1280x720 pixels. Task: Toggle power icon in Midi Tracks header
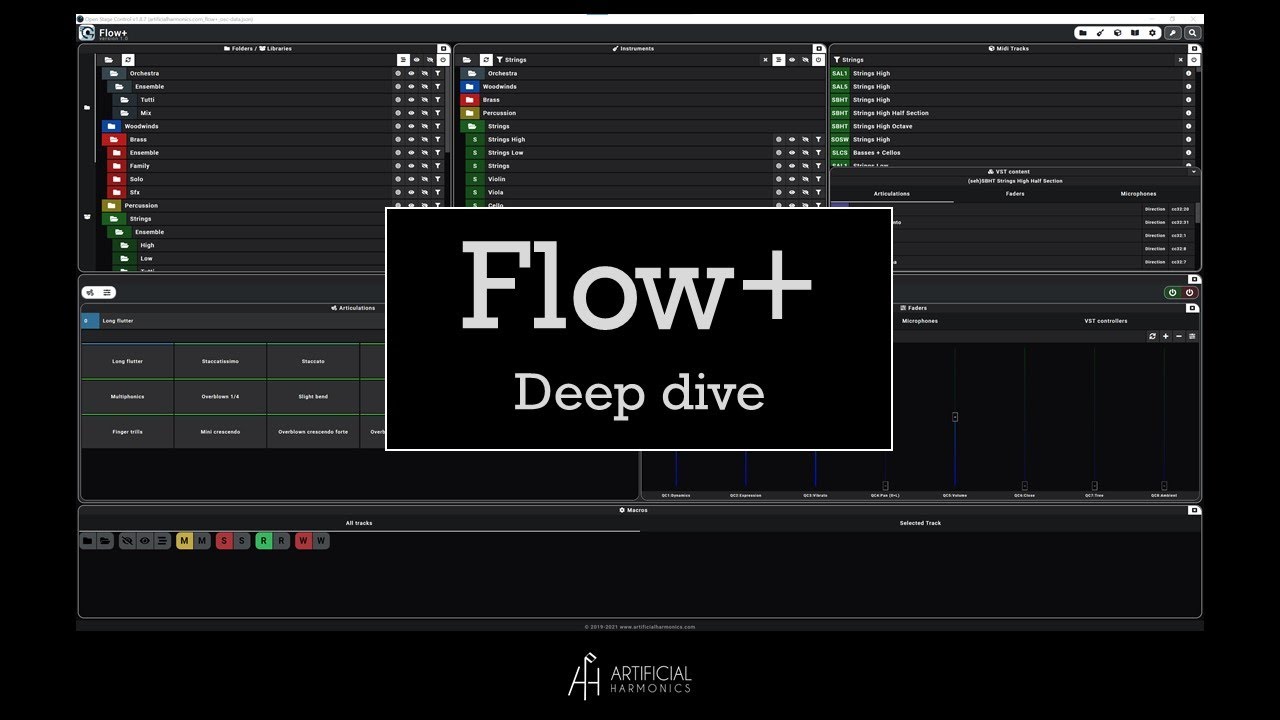[1193, 60]
